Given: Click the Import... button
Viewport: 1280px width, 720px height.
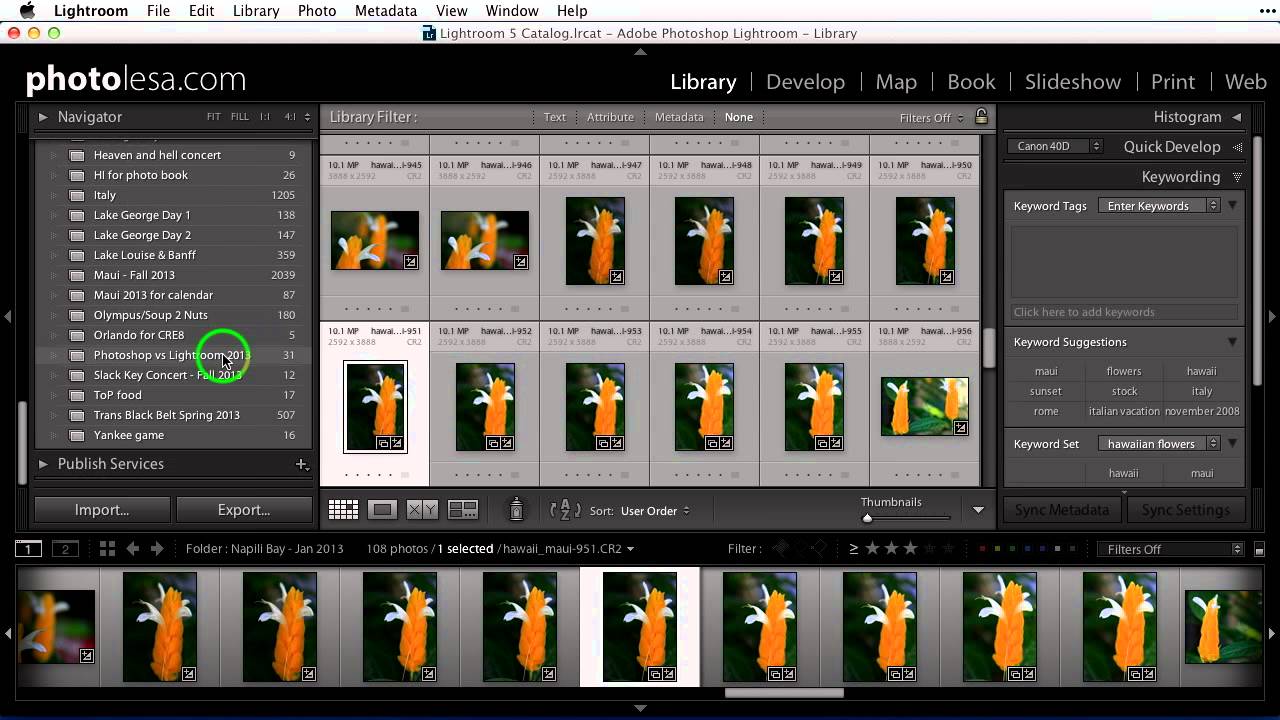Looking at the screenshot, I should [x=102, y=510].
